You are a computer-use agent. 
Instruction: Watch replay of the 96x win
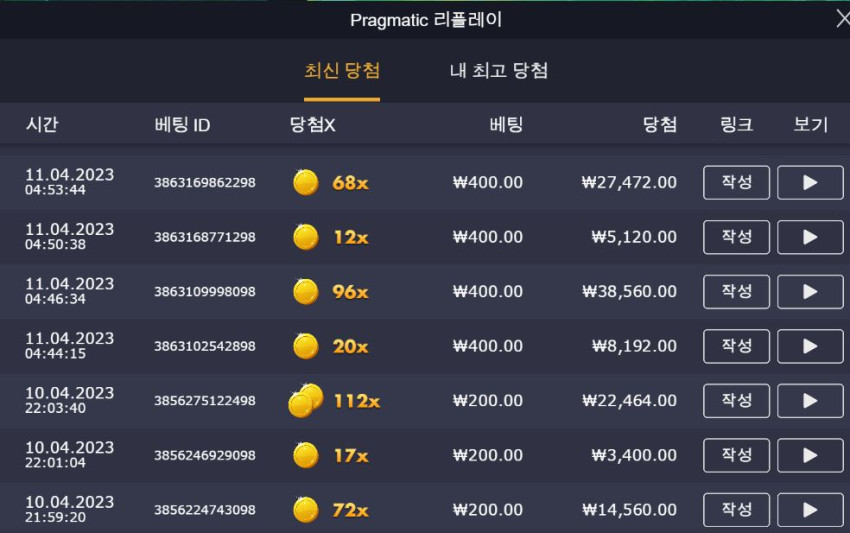[810, 292]
